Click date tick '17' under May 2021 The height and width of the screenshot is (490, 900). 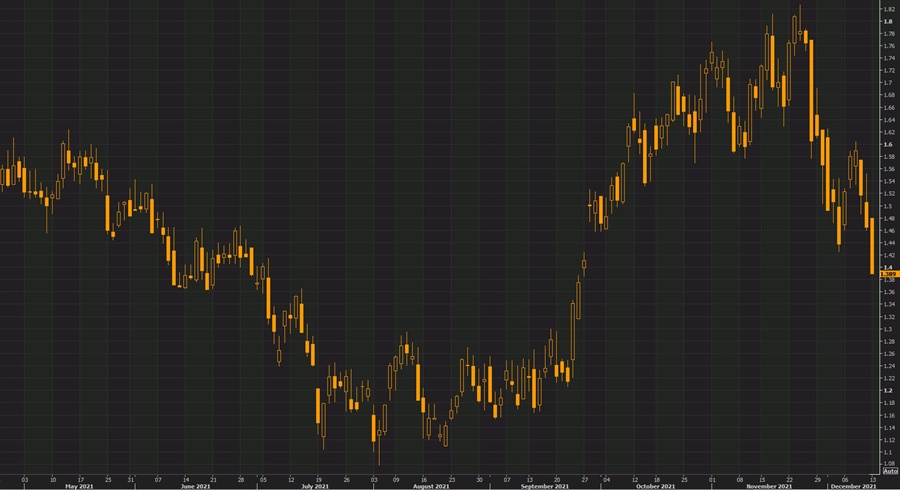pos(80,479)
